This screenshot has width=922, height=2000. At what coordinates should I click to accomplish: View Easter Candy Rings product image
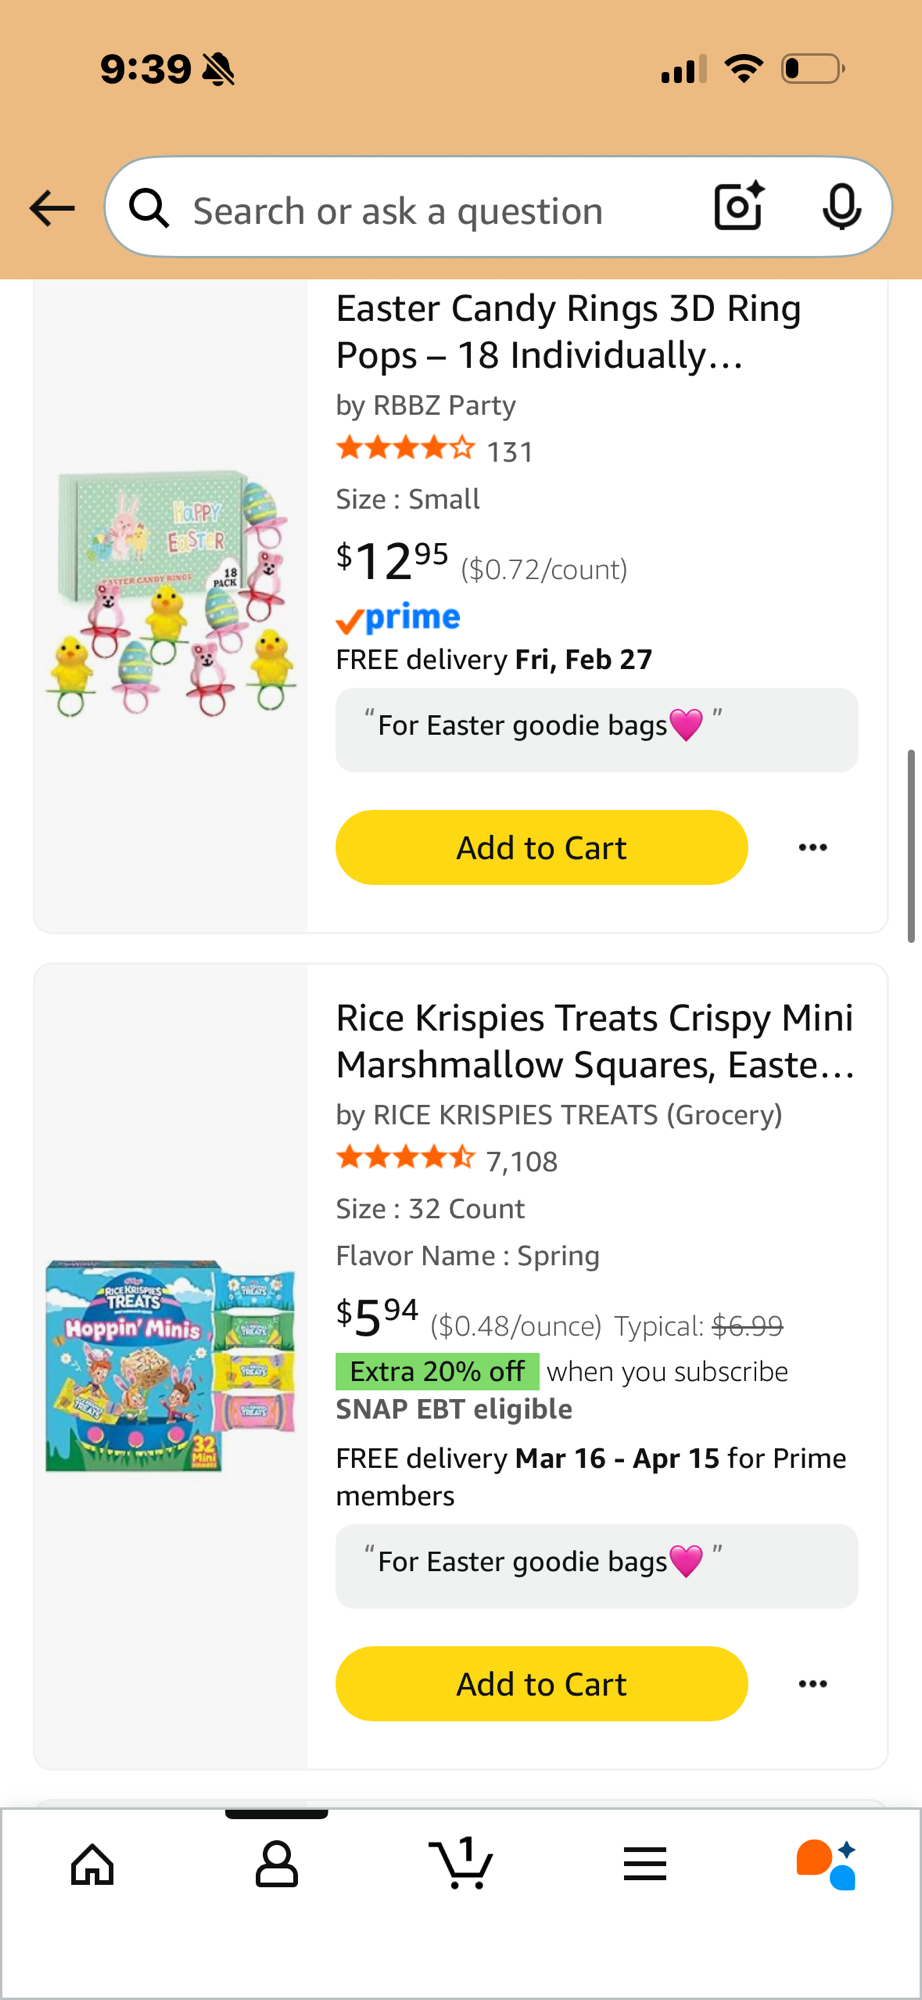pyautogui.click(x=172, y=592)
